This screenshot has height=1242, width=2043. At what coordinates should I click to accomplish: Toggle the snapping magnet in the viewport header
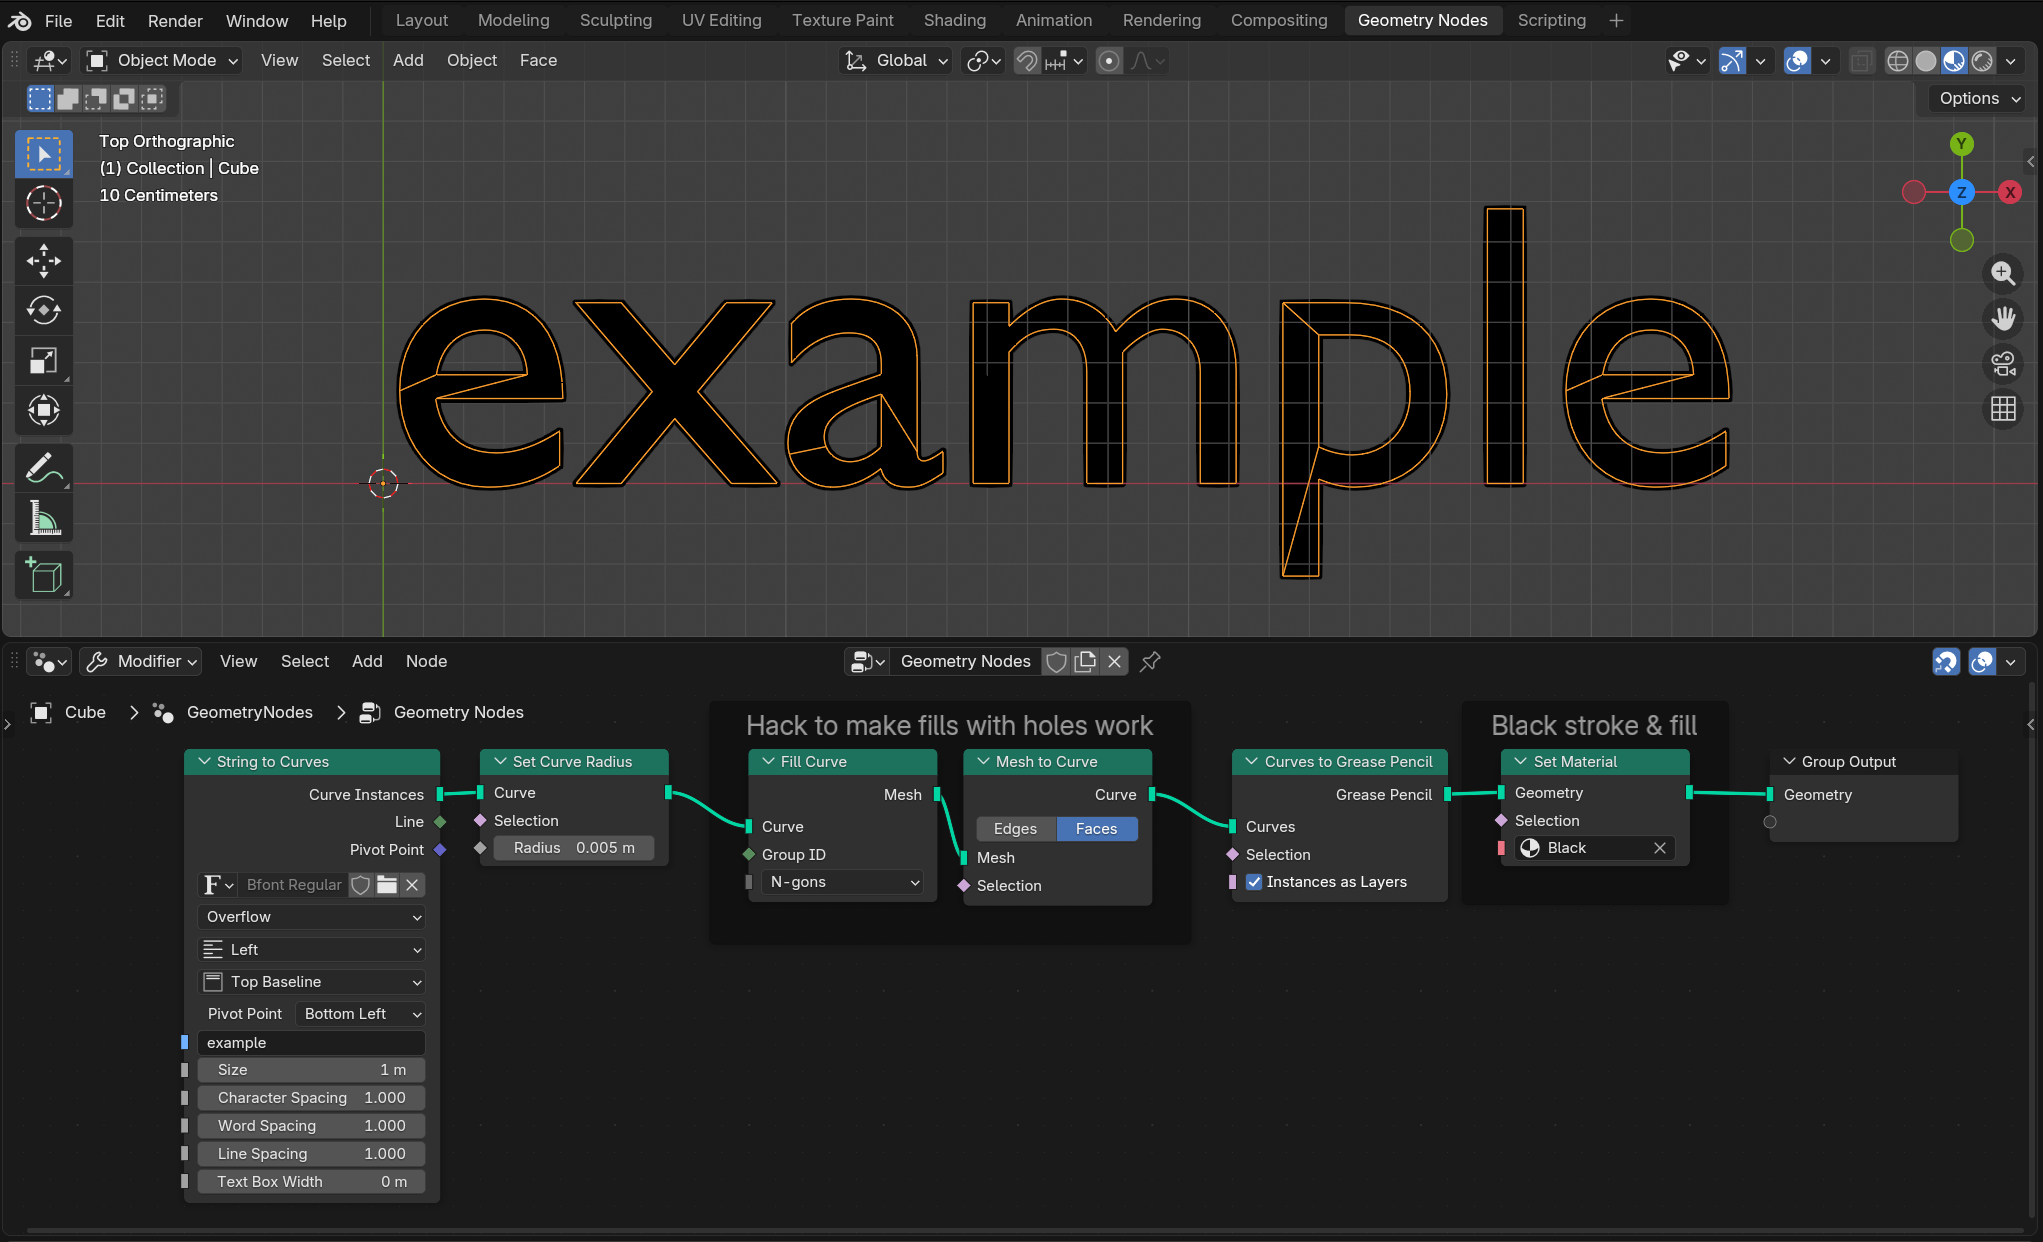(x=1027, y=61)
